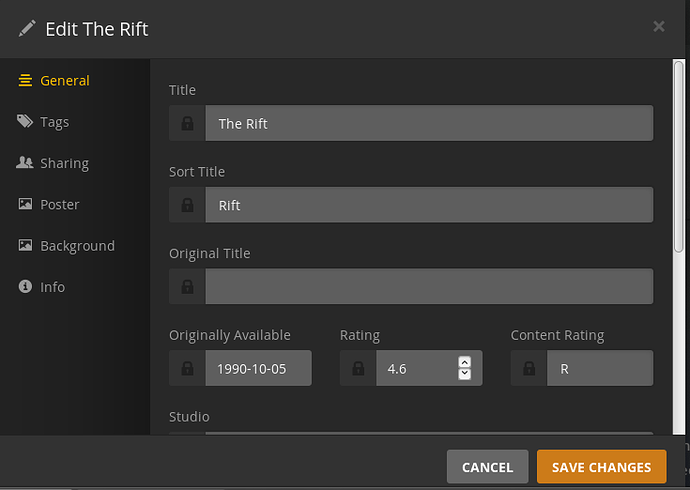Click the Background image icon
The height and width of the screenshot is (490, 690).
point(25,246)
